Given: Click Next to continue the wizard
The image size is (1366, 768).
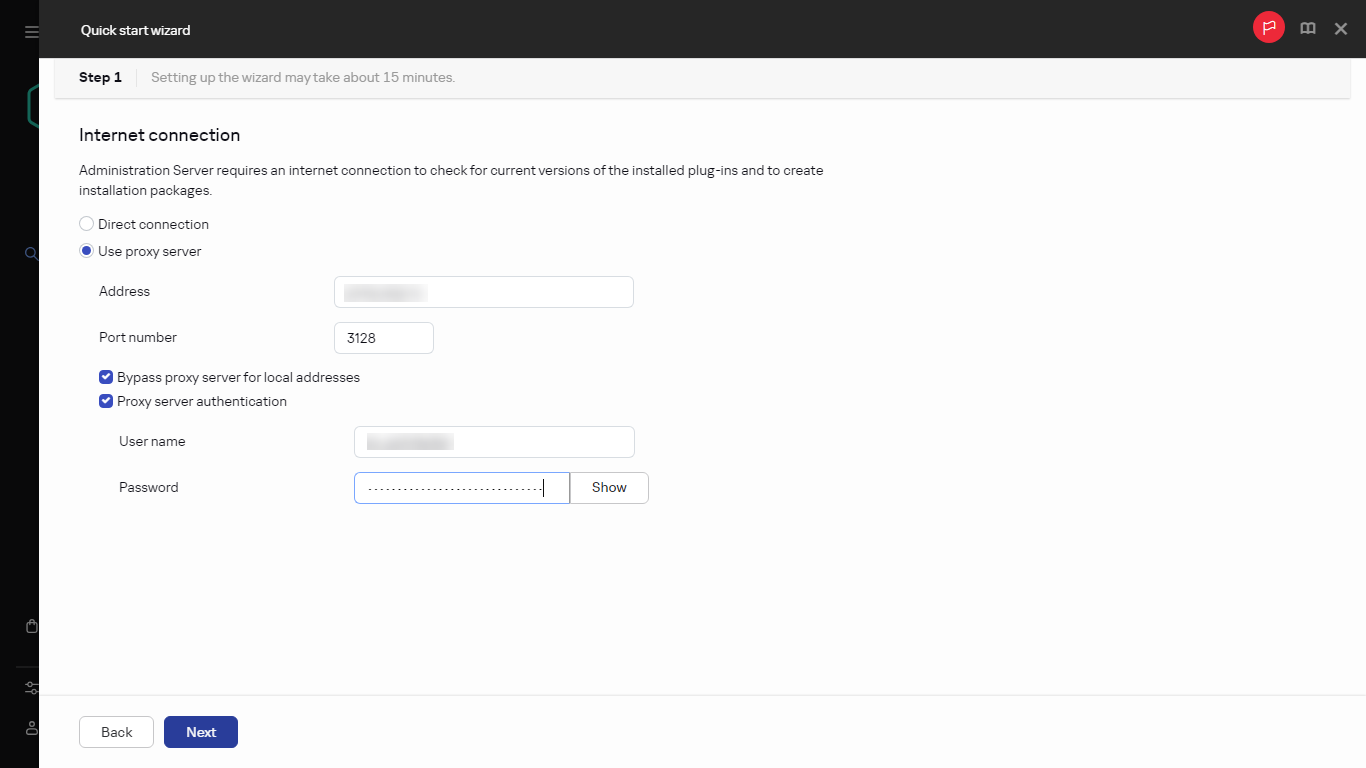Looking at the screenshot, I should tap(200, 731).
